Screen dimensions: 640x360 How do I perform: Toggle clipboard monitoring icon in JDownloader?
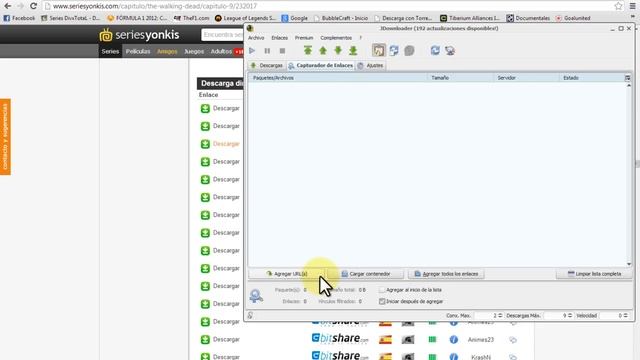click(x=378, y=50)
